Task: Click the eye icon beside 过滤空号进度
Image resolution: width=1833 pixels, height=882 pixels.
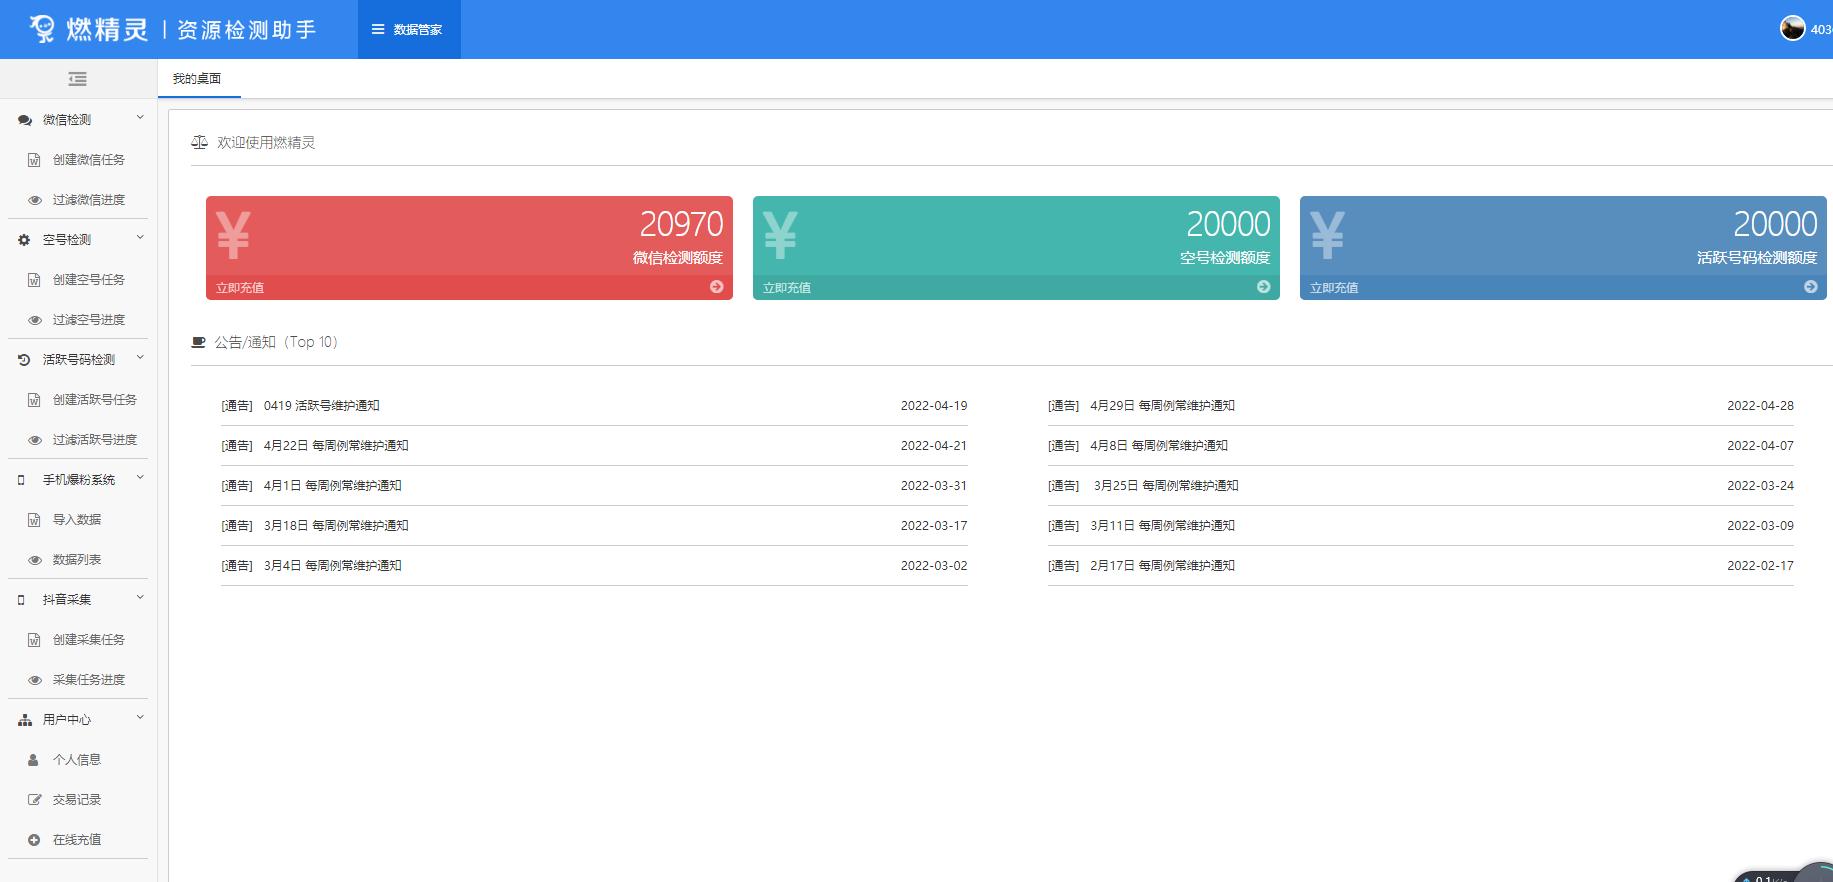Action: point(34,320)
